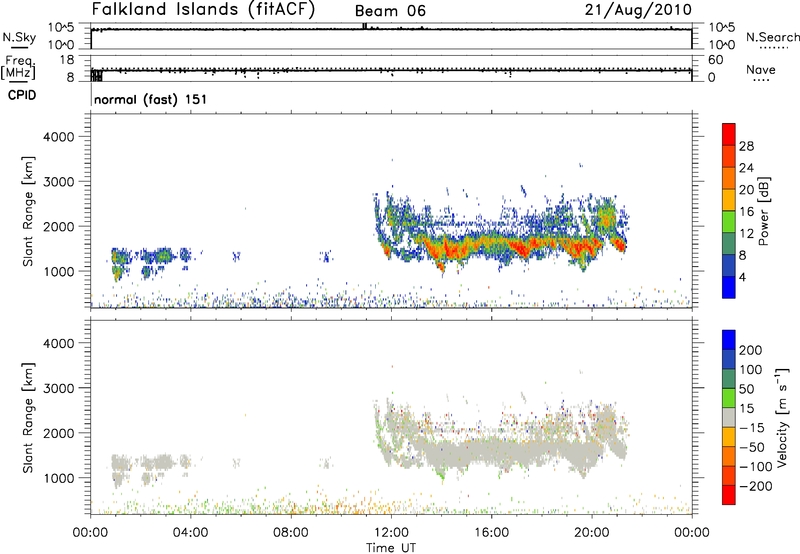800x554 pixels.
Task: Pick orange Velocity segment between -100 and -50
Action: click(729, 456)
